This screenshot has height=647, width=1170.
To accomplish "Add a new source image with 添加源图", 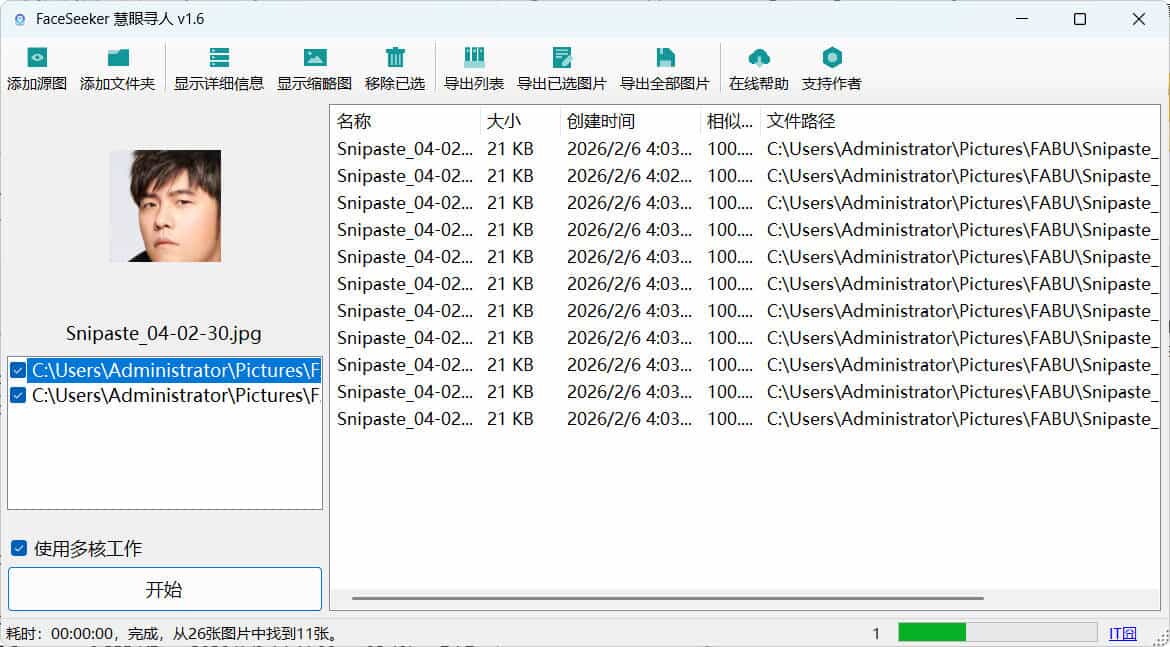I will pos(35,67).
